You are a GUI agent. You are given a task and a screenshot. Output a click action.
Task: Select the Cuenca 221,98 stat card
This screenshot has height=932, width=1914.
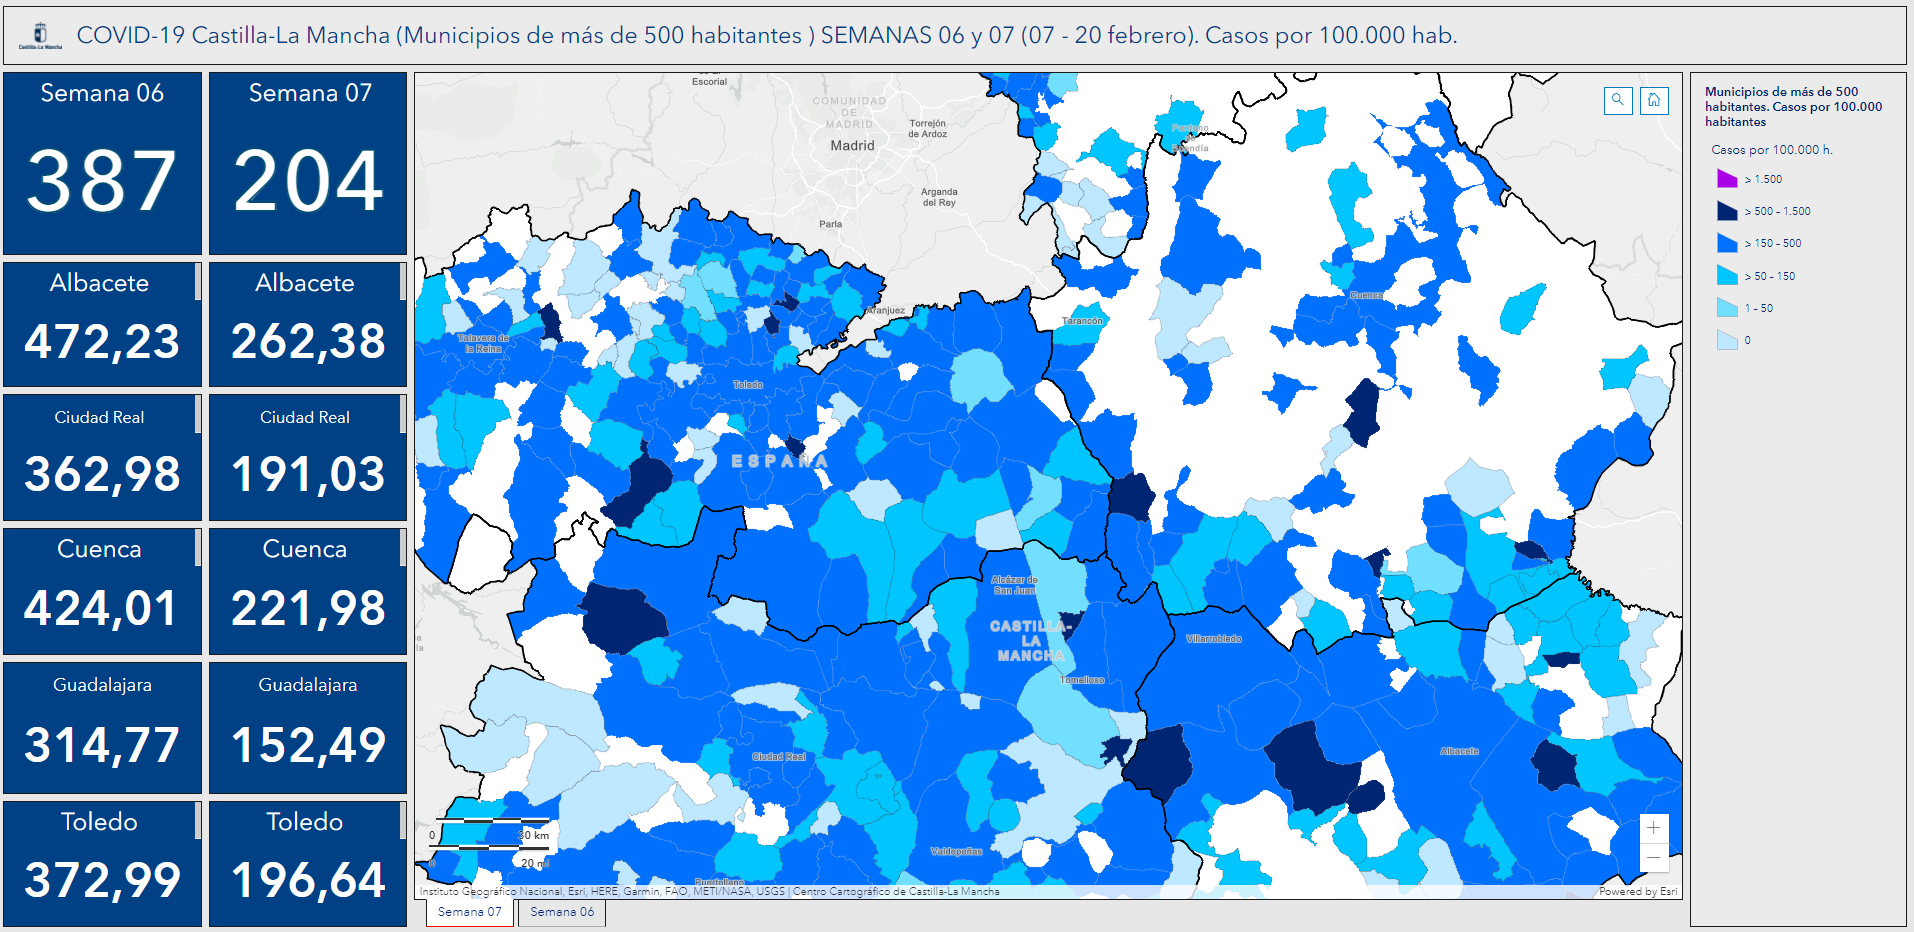coord(307,590)
